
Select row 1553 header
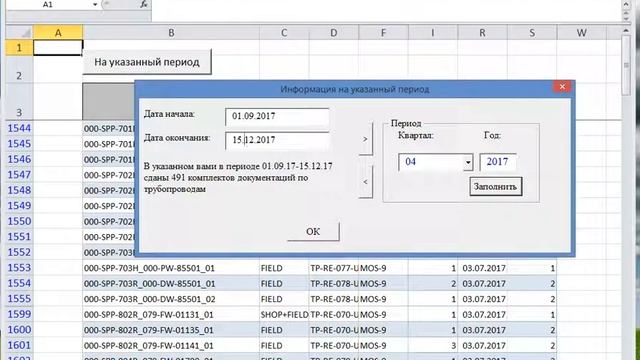pyautogui.click(x=19, y=268)
